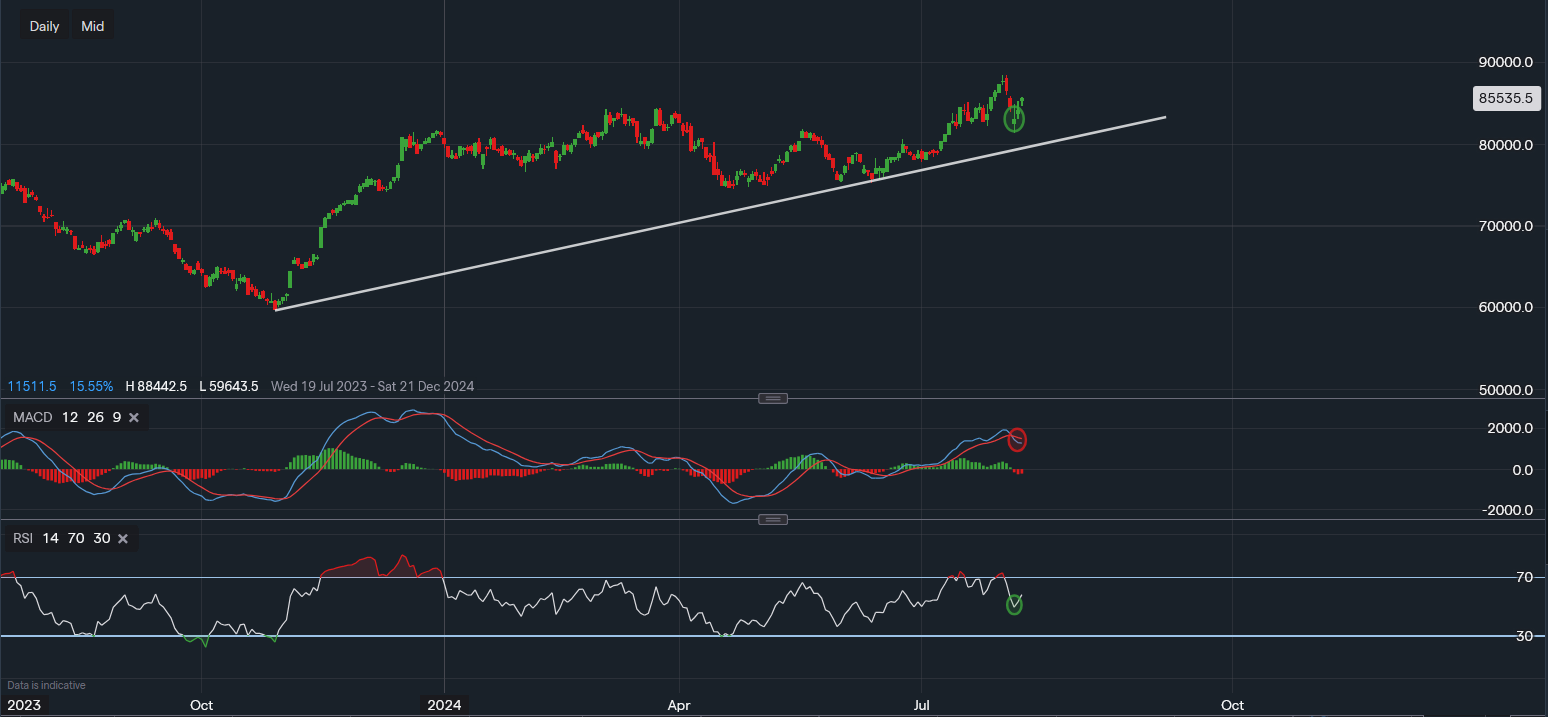Click the red circle on MACD crossover

pos(1017,440)
